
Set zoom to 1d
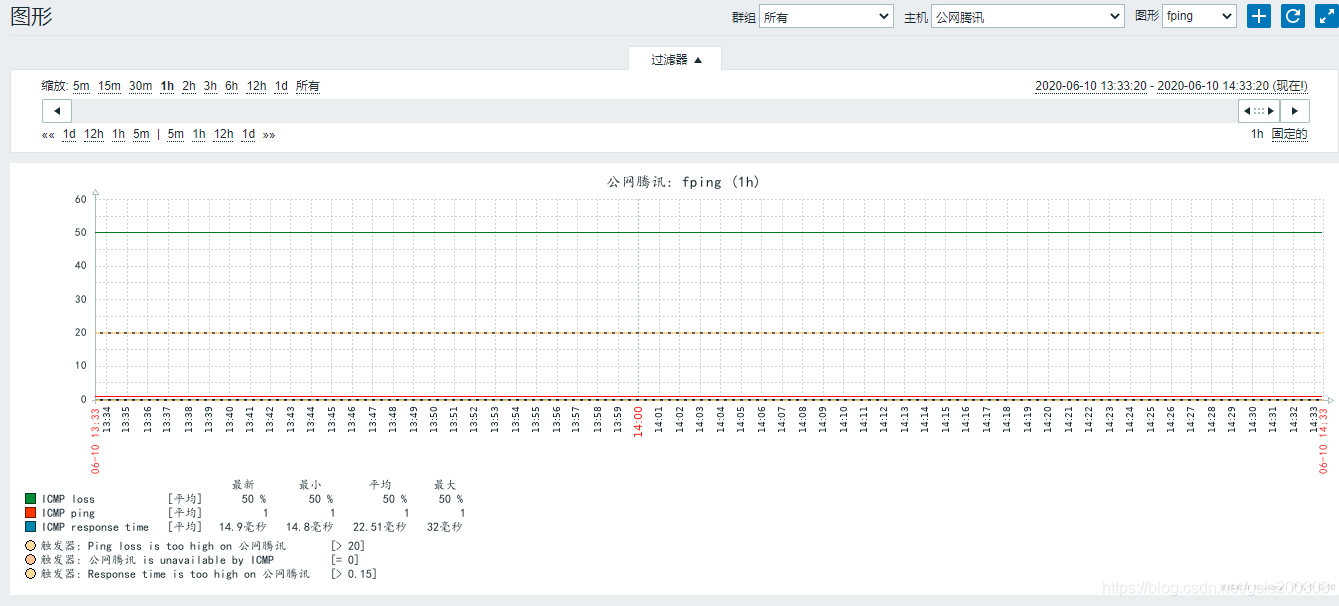[x=281, y=86]
